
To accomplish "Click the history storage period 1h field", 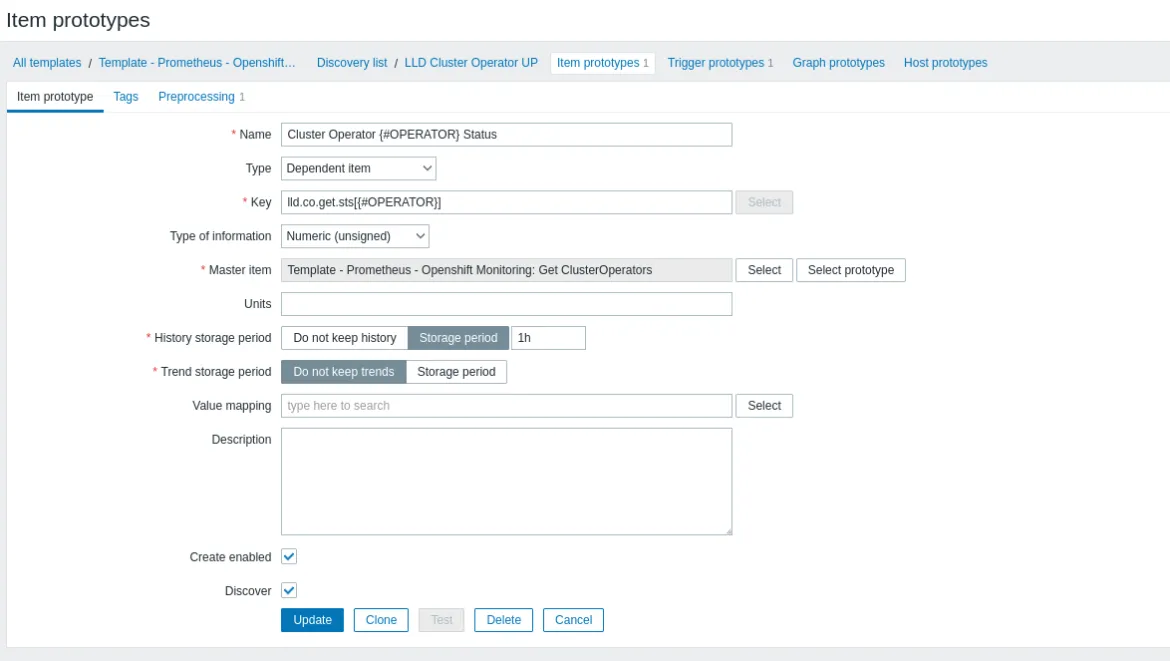I will coord(548,337).
